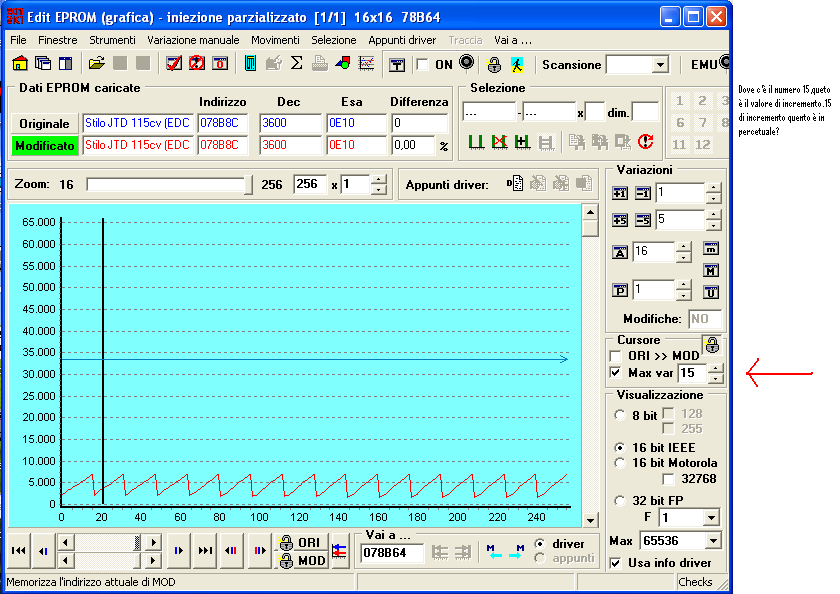Click the -1 variation button
840x594 pixels.
[642, 193]
